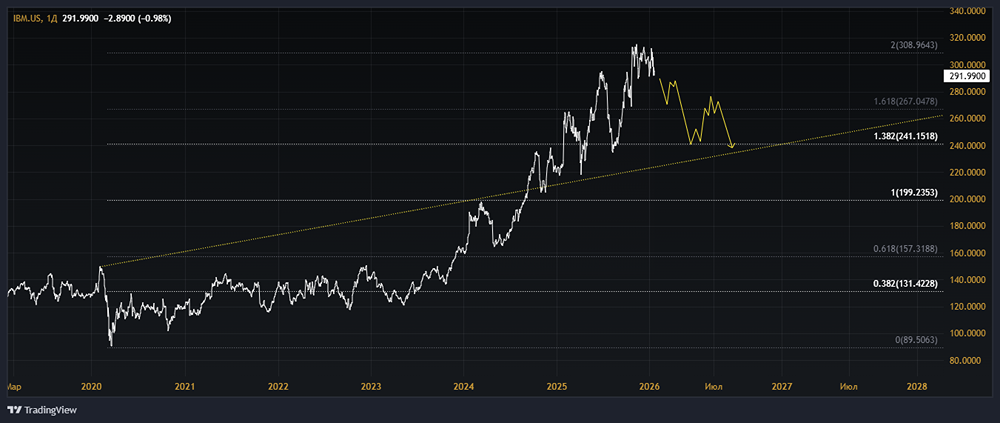This screenshot has height=423, width=1000.
Task: Click the 2024 time axis label
Action: click(464, 387)
